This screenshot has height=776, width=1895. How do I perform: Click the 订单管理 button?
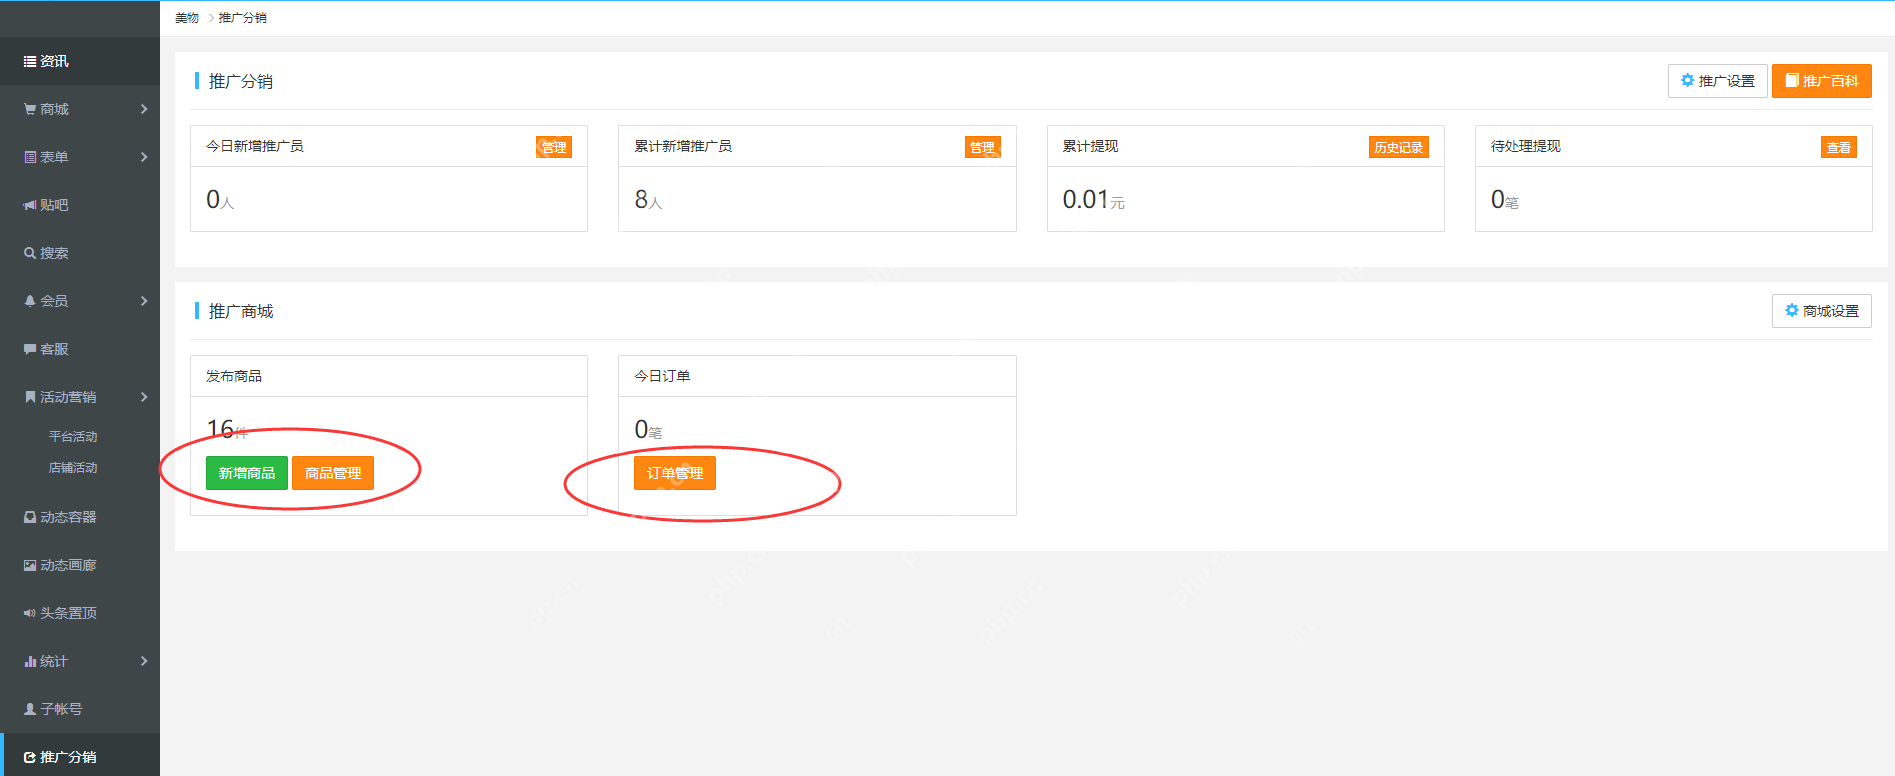(x=675, y=473)
